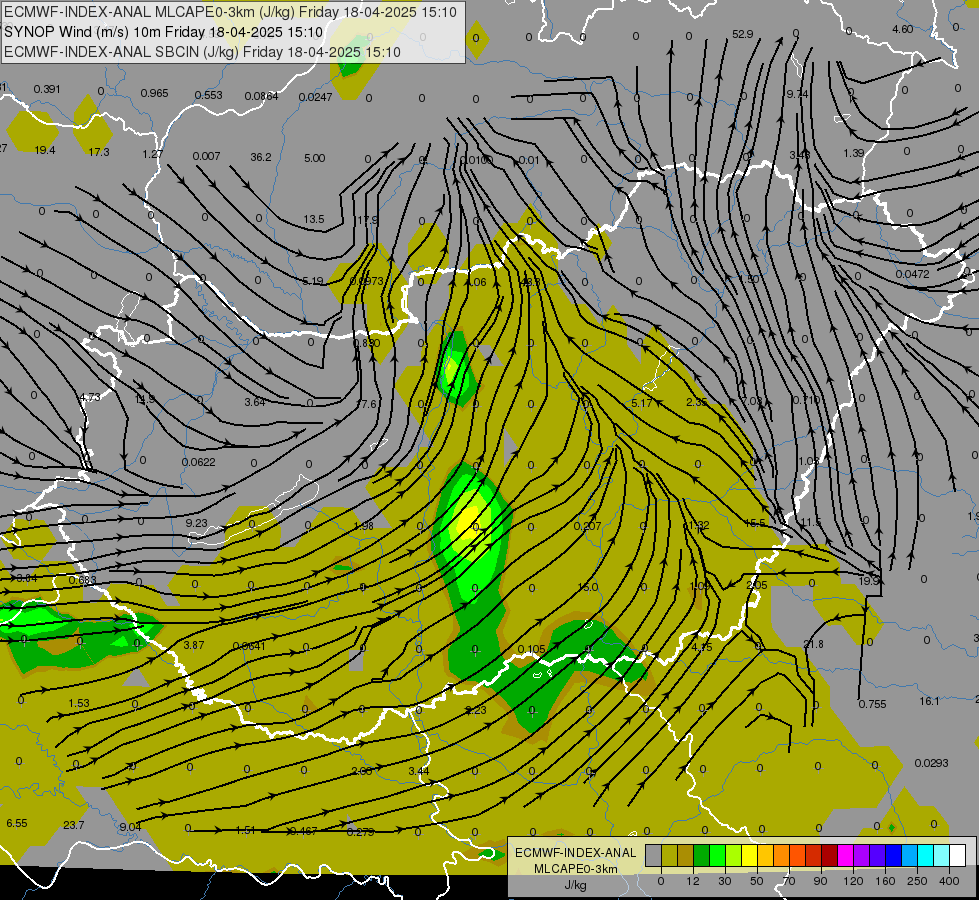Image resolution: width=979 pixels, height=900 pixels.
Task: Select the gray swatch in the legend
Action: 653,855
